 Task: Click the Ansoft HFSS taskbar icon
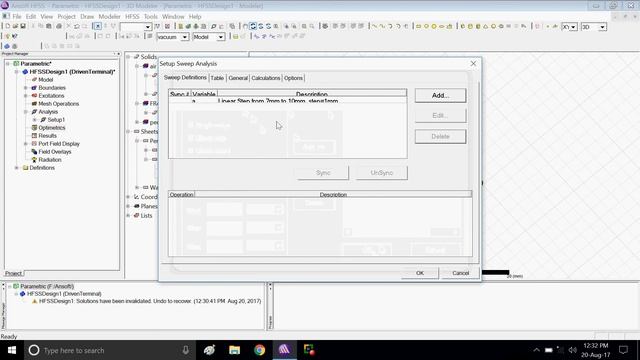(x=284, y=350)
